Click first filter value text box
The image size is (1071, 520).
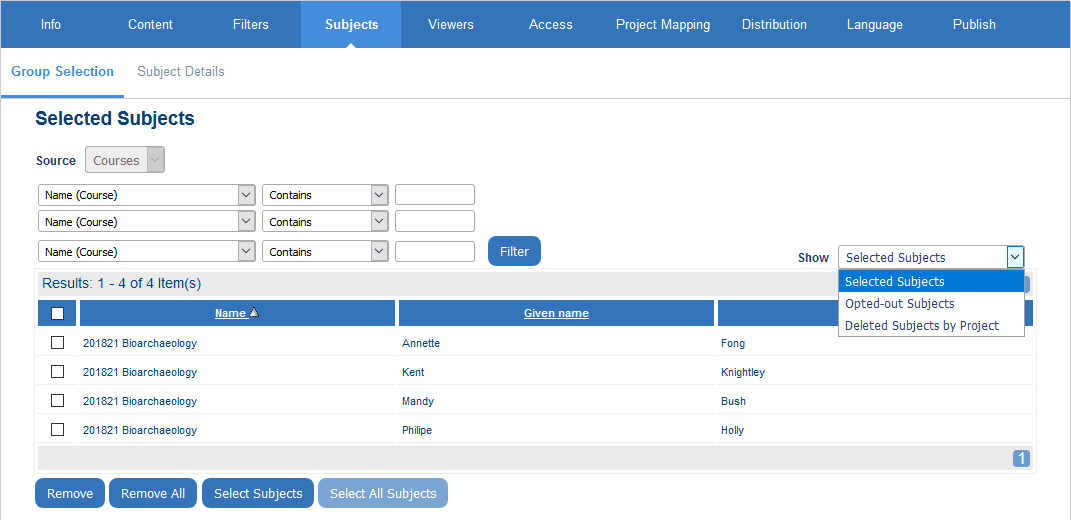434,195
